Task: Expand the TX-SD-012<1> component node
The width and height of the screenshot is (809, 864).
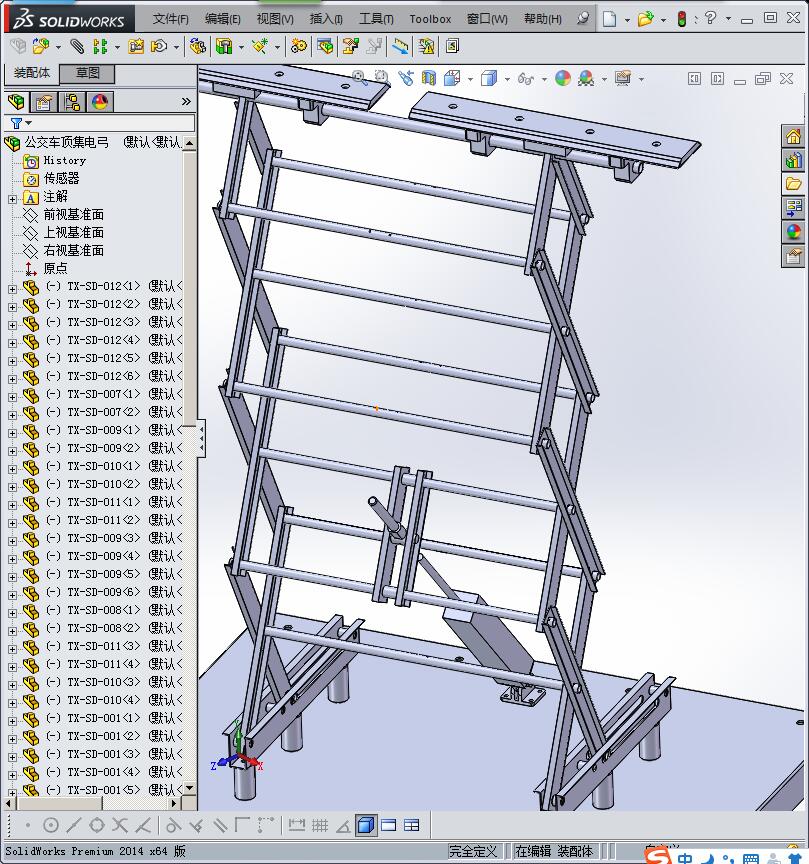Action: click(x=12, y=289)
